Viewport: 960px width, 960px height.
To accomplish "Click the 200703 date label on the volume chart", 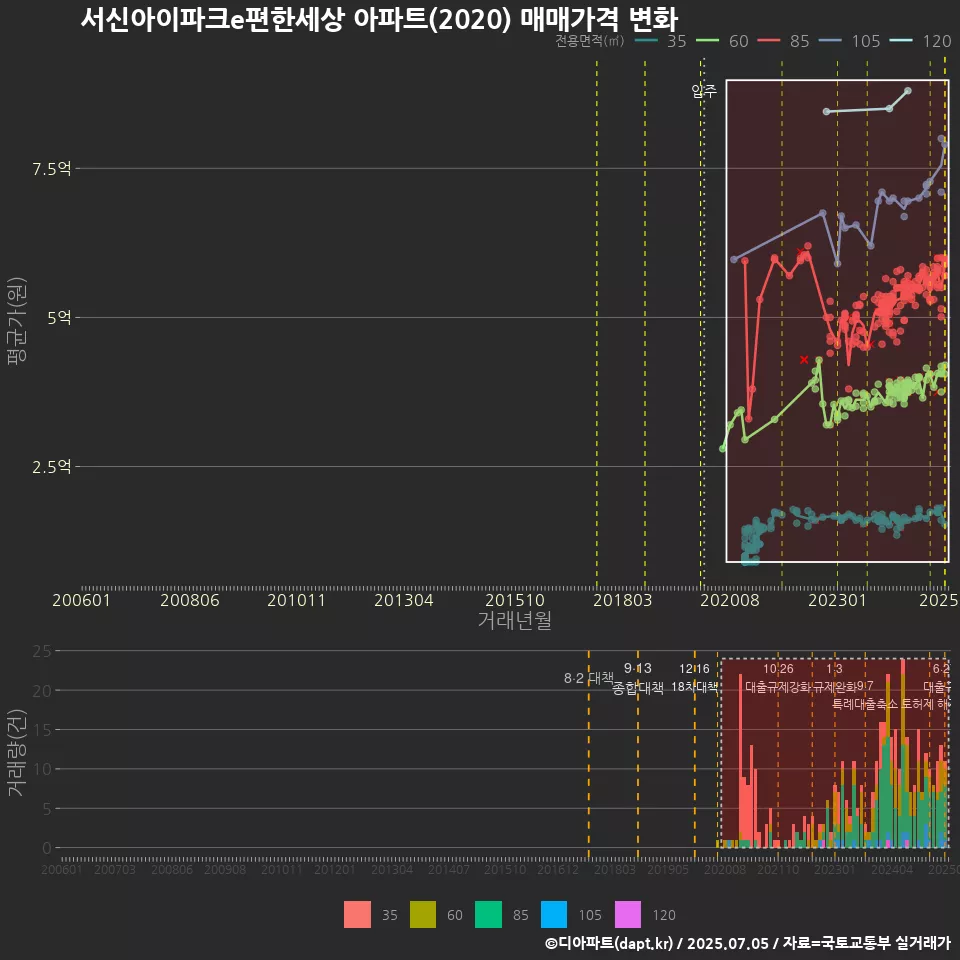I will [x=114, y=869].
